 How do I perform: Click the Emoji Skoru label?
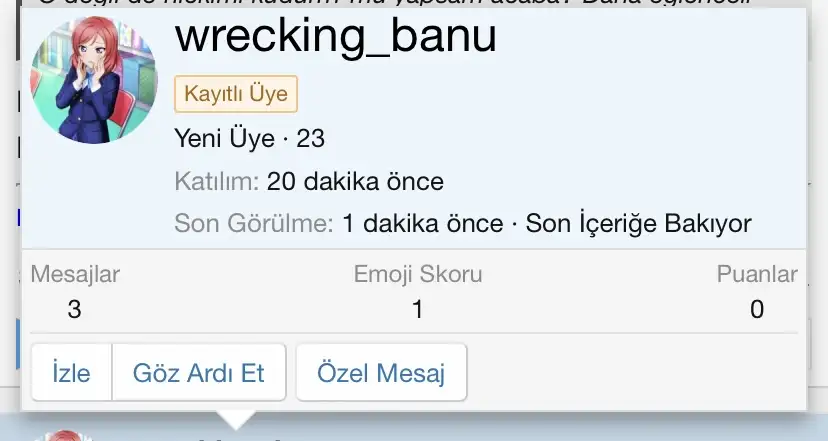[x=418, y=274]
